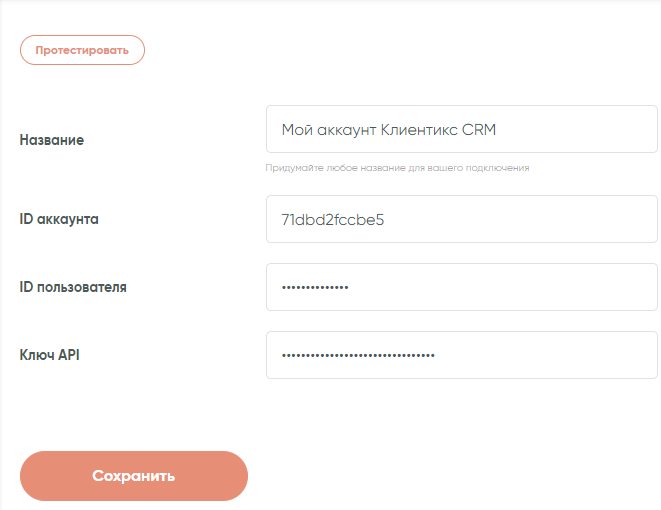Focus the Ключ API field
Viewport: 661px width, 510px height.
tap(460, 355)
